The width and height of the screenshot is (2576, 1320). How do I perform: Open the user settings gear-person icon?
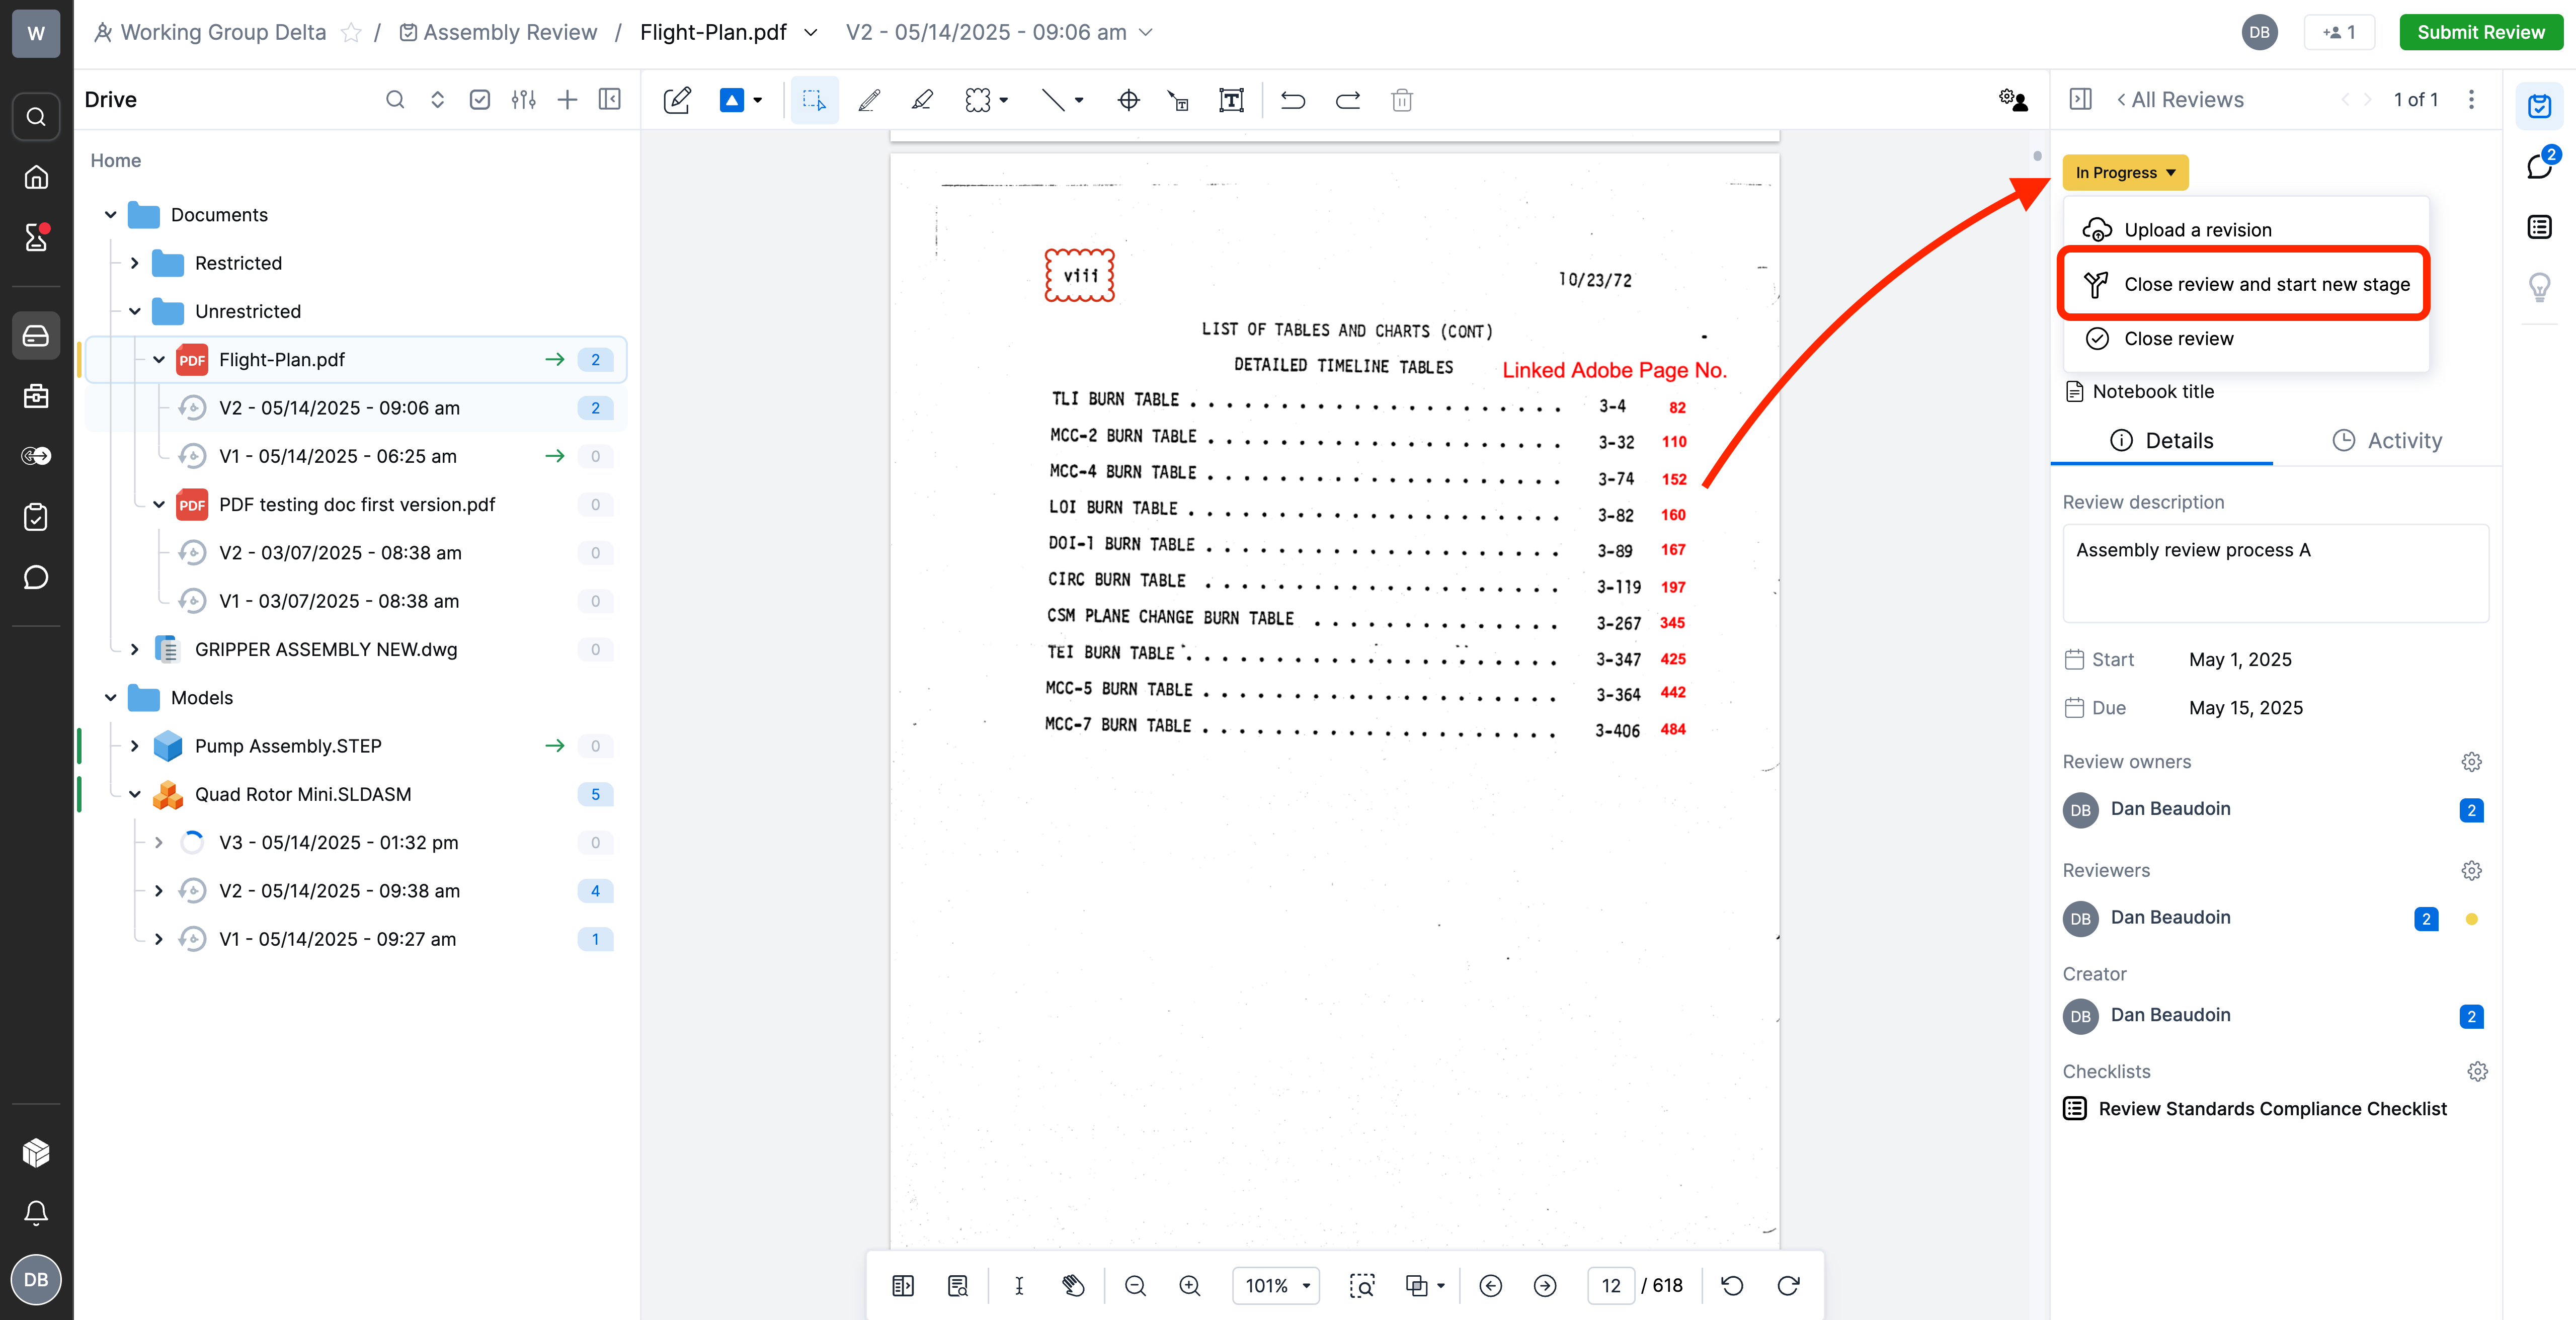(2013, 100)
